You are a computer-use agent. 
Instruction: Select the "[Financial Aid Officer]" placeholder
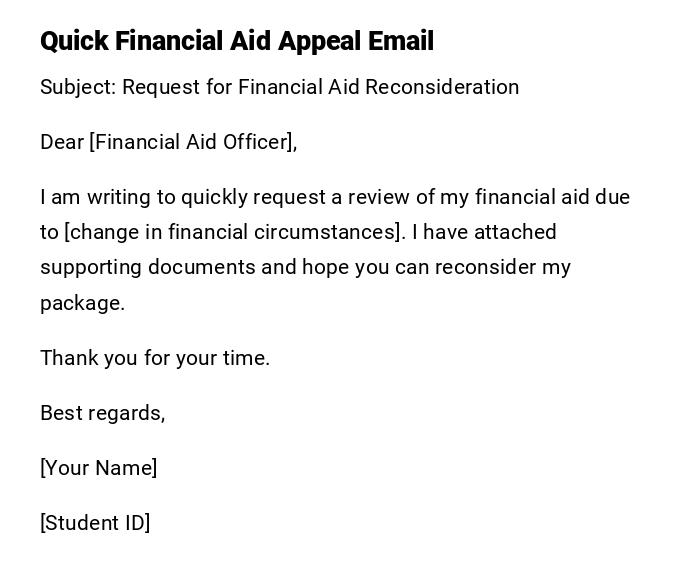193,142
